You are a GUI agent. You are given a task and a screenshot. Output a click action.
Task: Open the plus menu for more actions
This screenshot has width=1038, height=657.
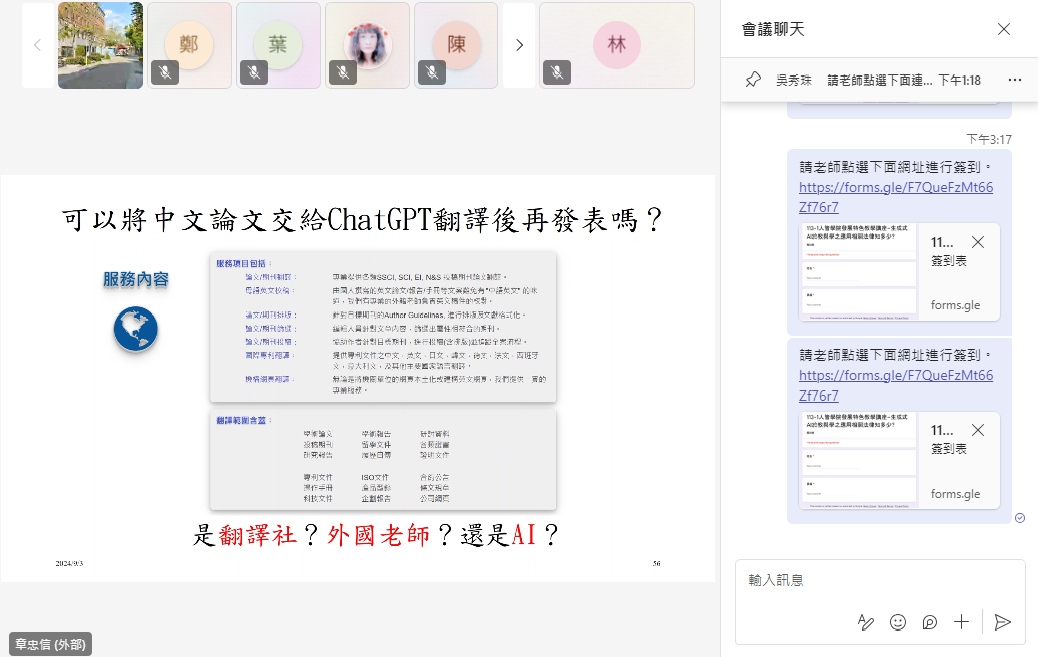pos(961,622)
